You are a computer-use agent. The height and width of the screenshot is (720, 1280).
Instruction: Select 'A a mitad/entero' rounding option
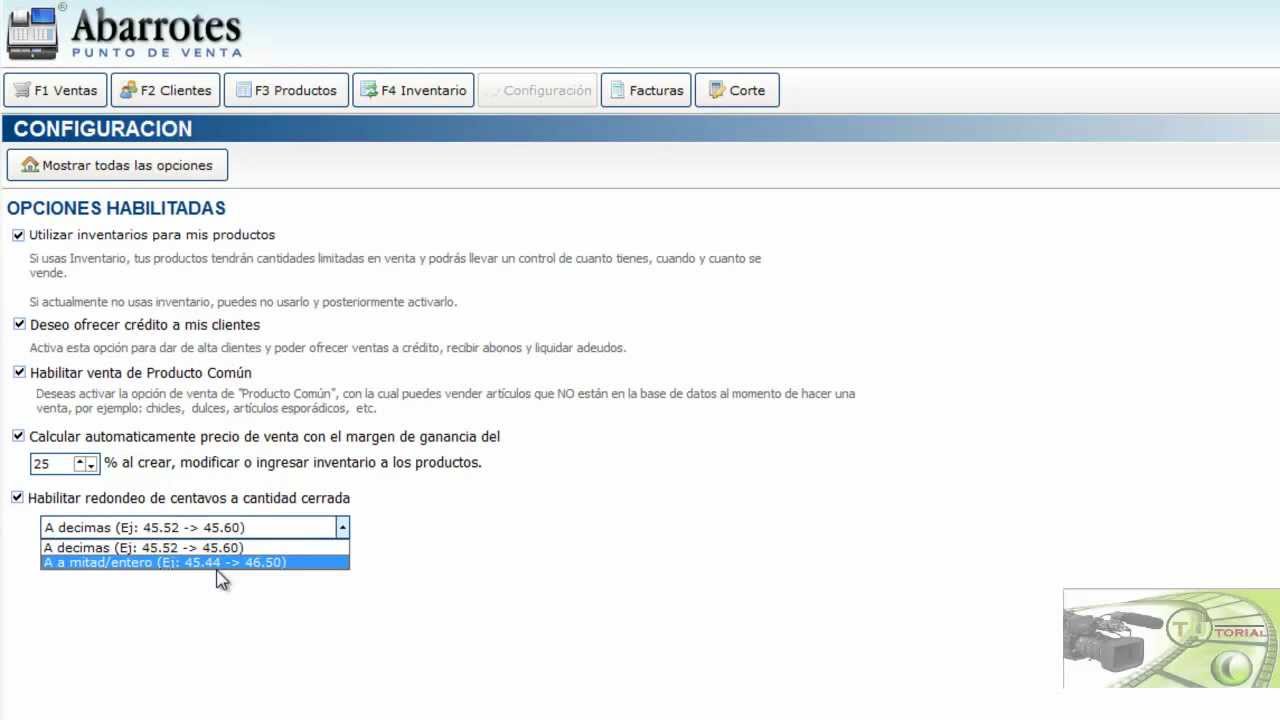pos(195,562)
